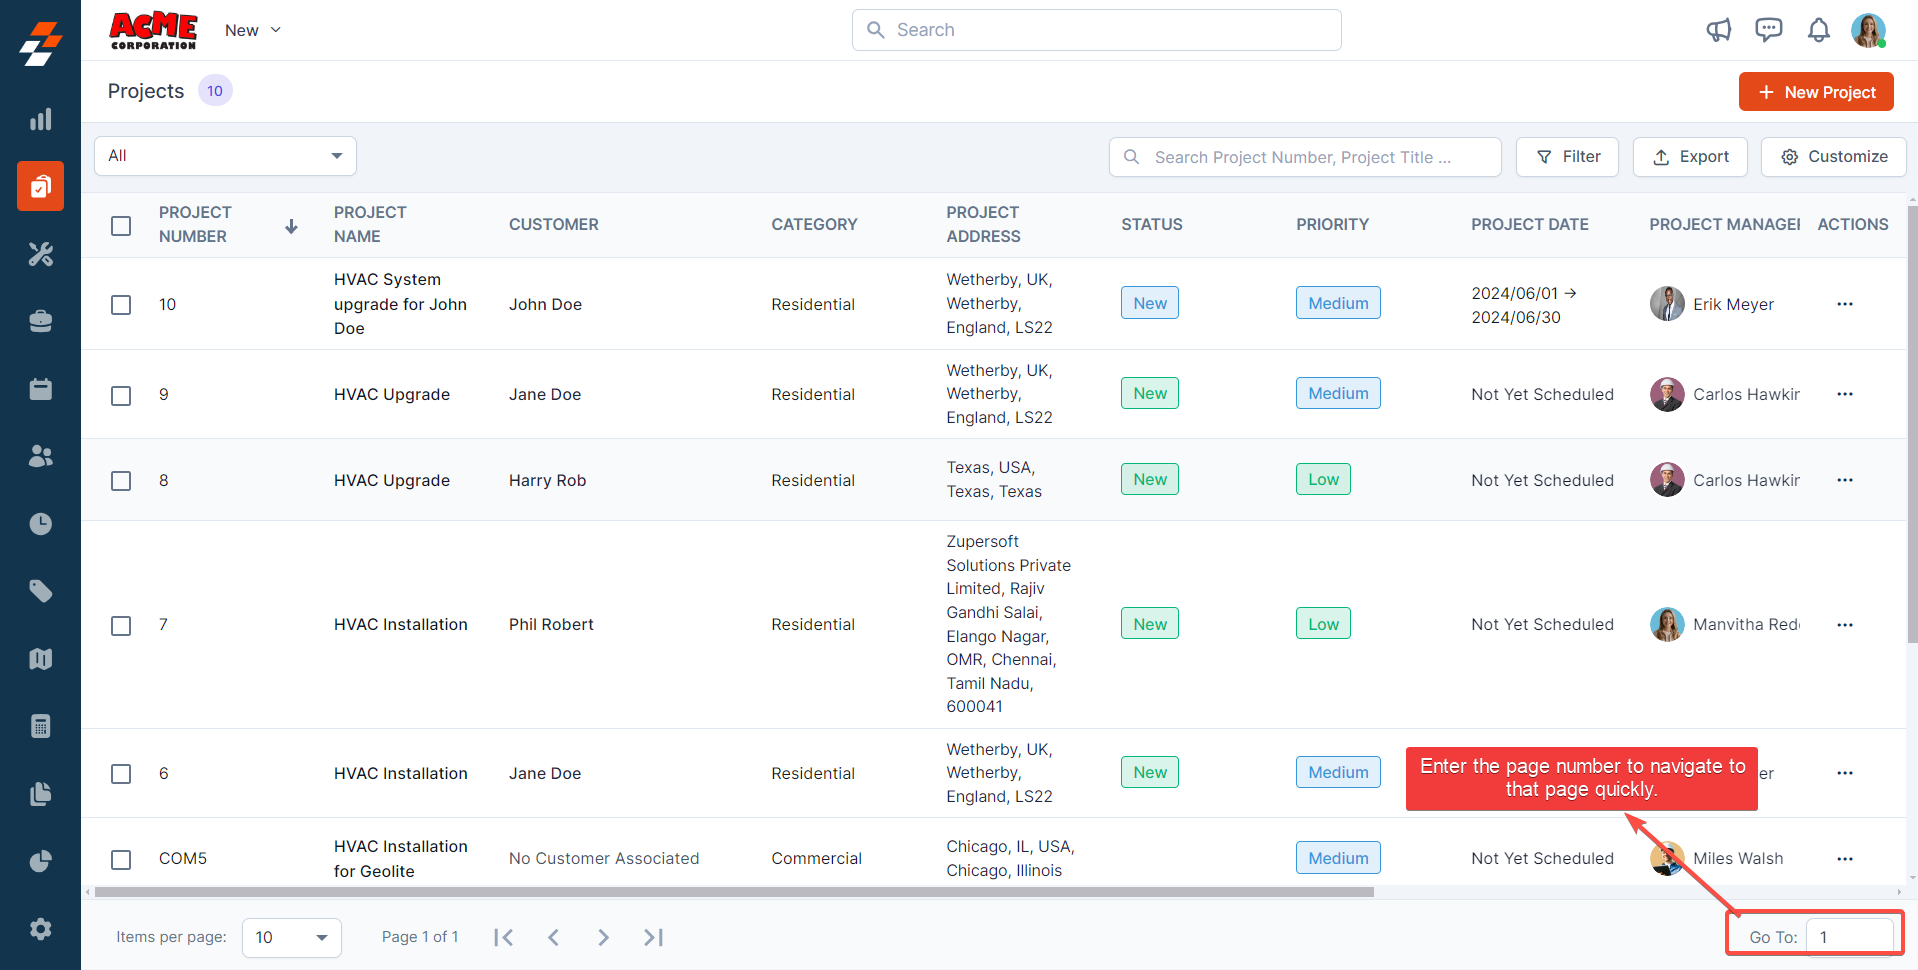Tick the checkbox for project 10

[121, 304]
